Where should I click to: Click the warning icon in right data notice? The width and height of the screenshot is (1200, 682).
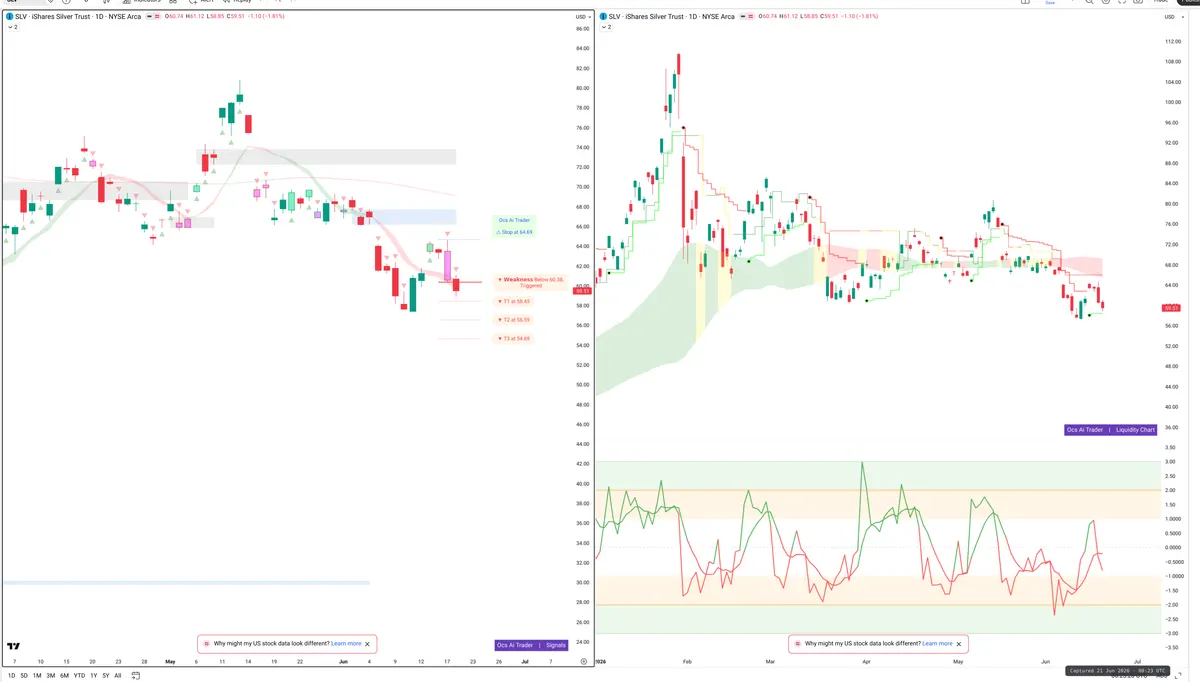coord(797,644)
